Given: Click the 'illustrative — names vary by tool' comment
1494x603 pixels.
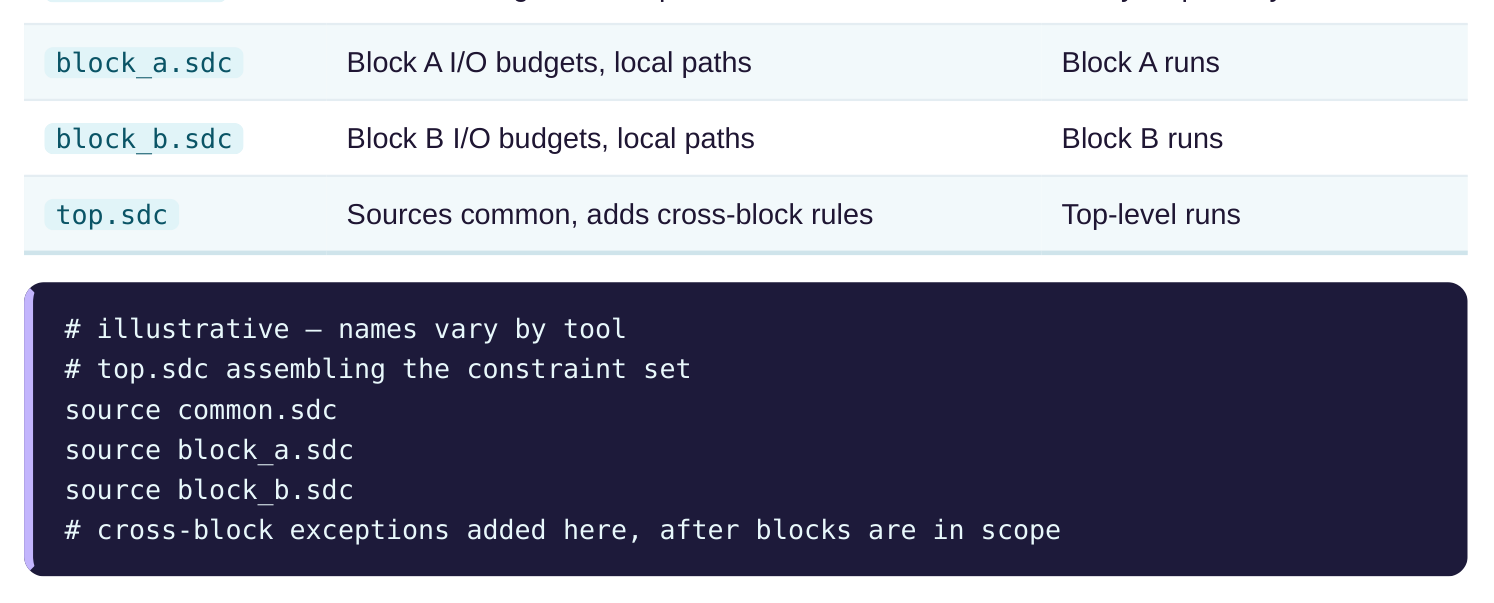Looking at the screenshot, I should (x=345, y=329).
